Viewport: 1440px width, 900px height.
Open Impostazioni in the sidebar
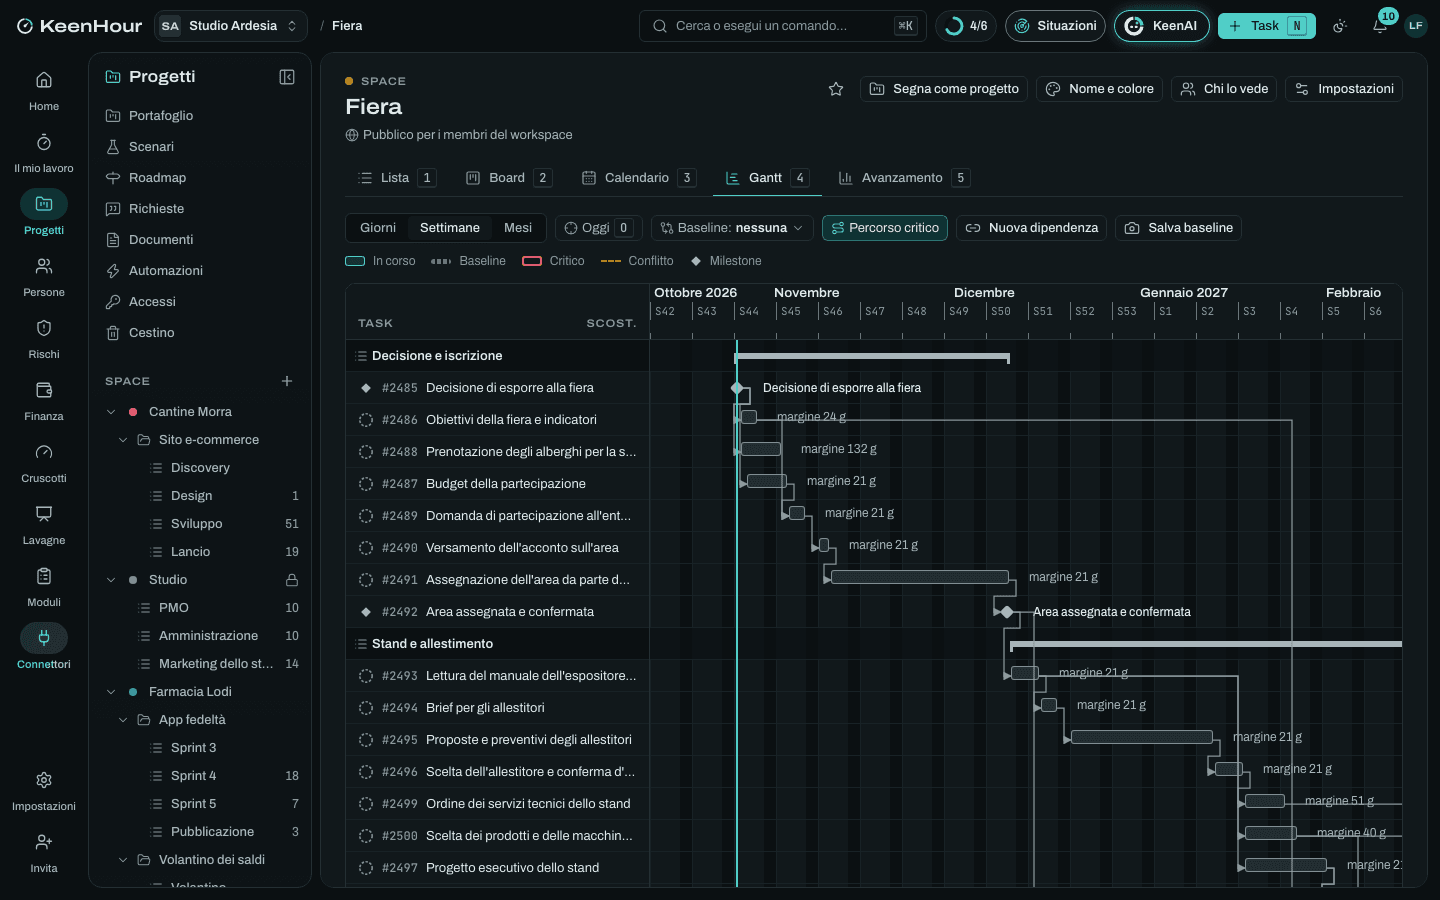point(44,791)
